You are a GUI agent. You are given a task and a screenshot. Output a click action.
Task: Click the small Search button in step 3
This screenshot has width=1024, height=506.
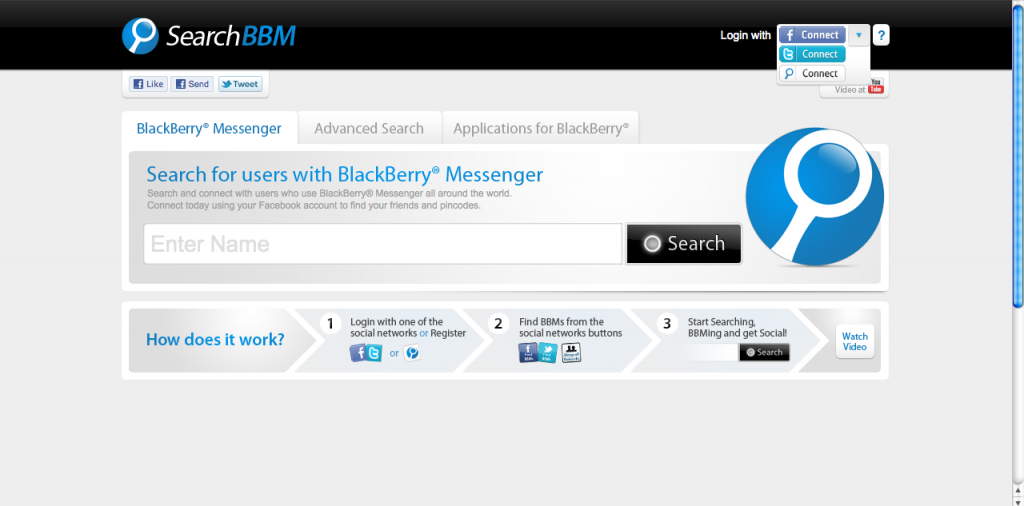coord(764,353)
